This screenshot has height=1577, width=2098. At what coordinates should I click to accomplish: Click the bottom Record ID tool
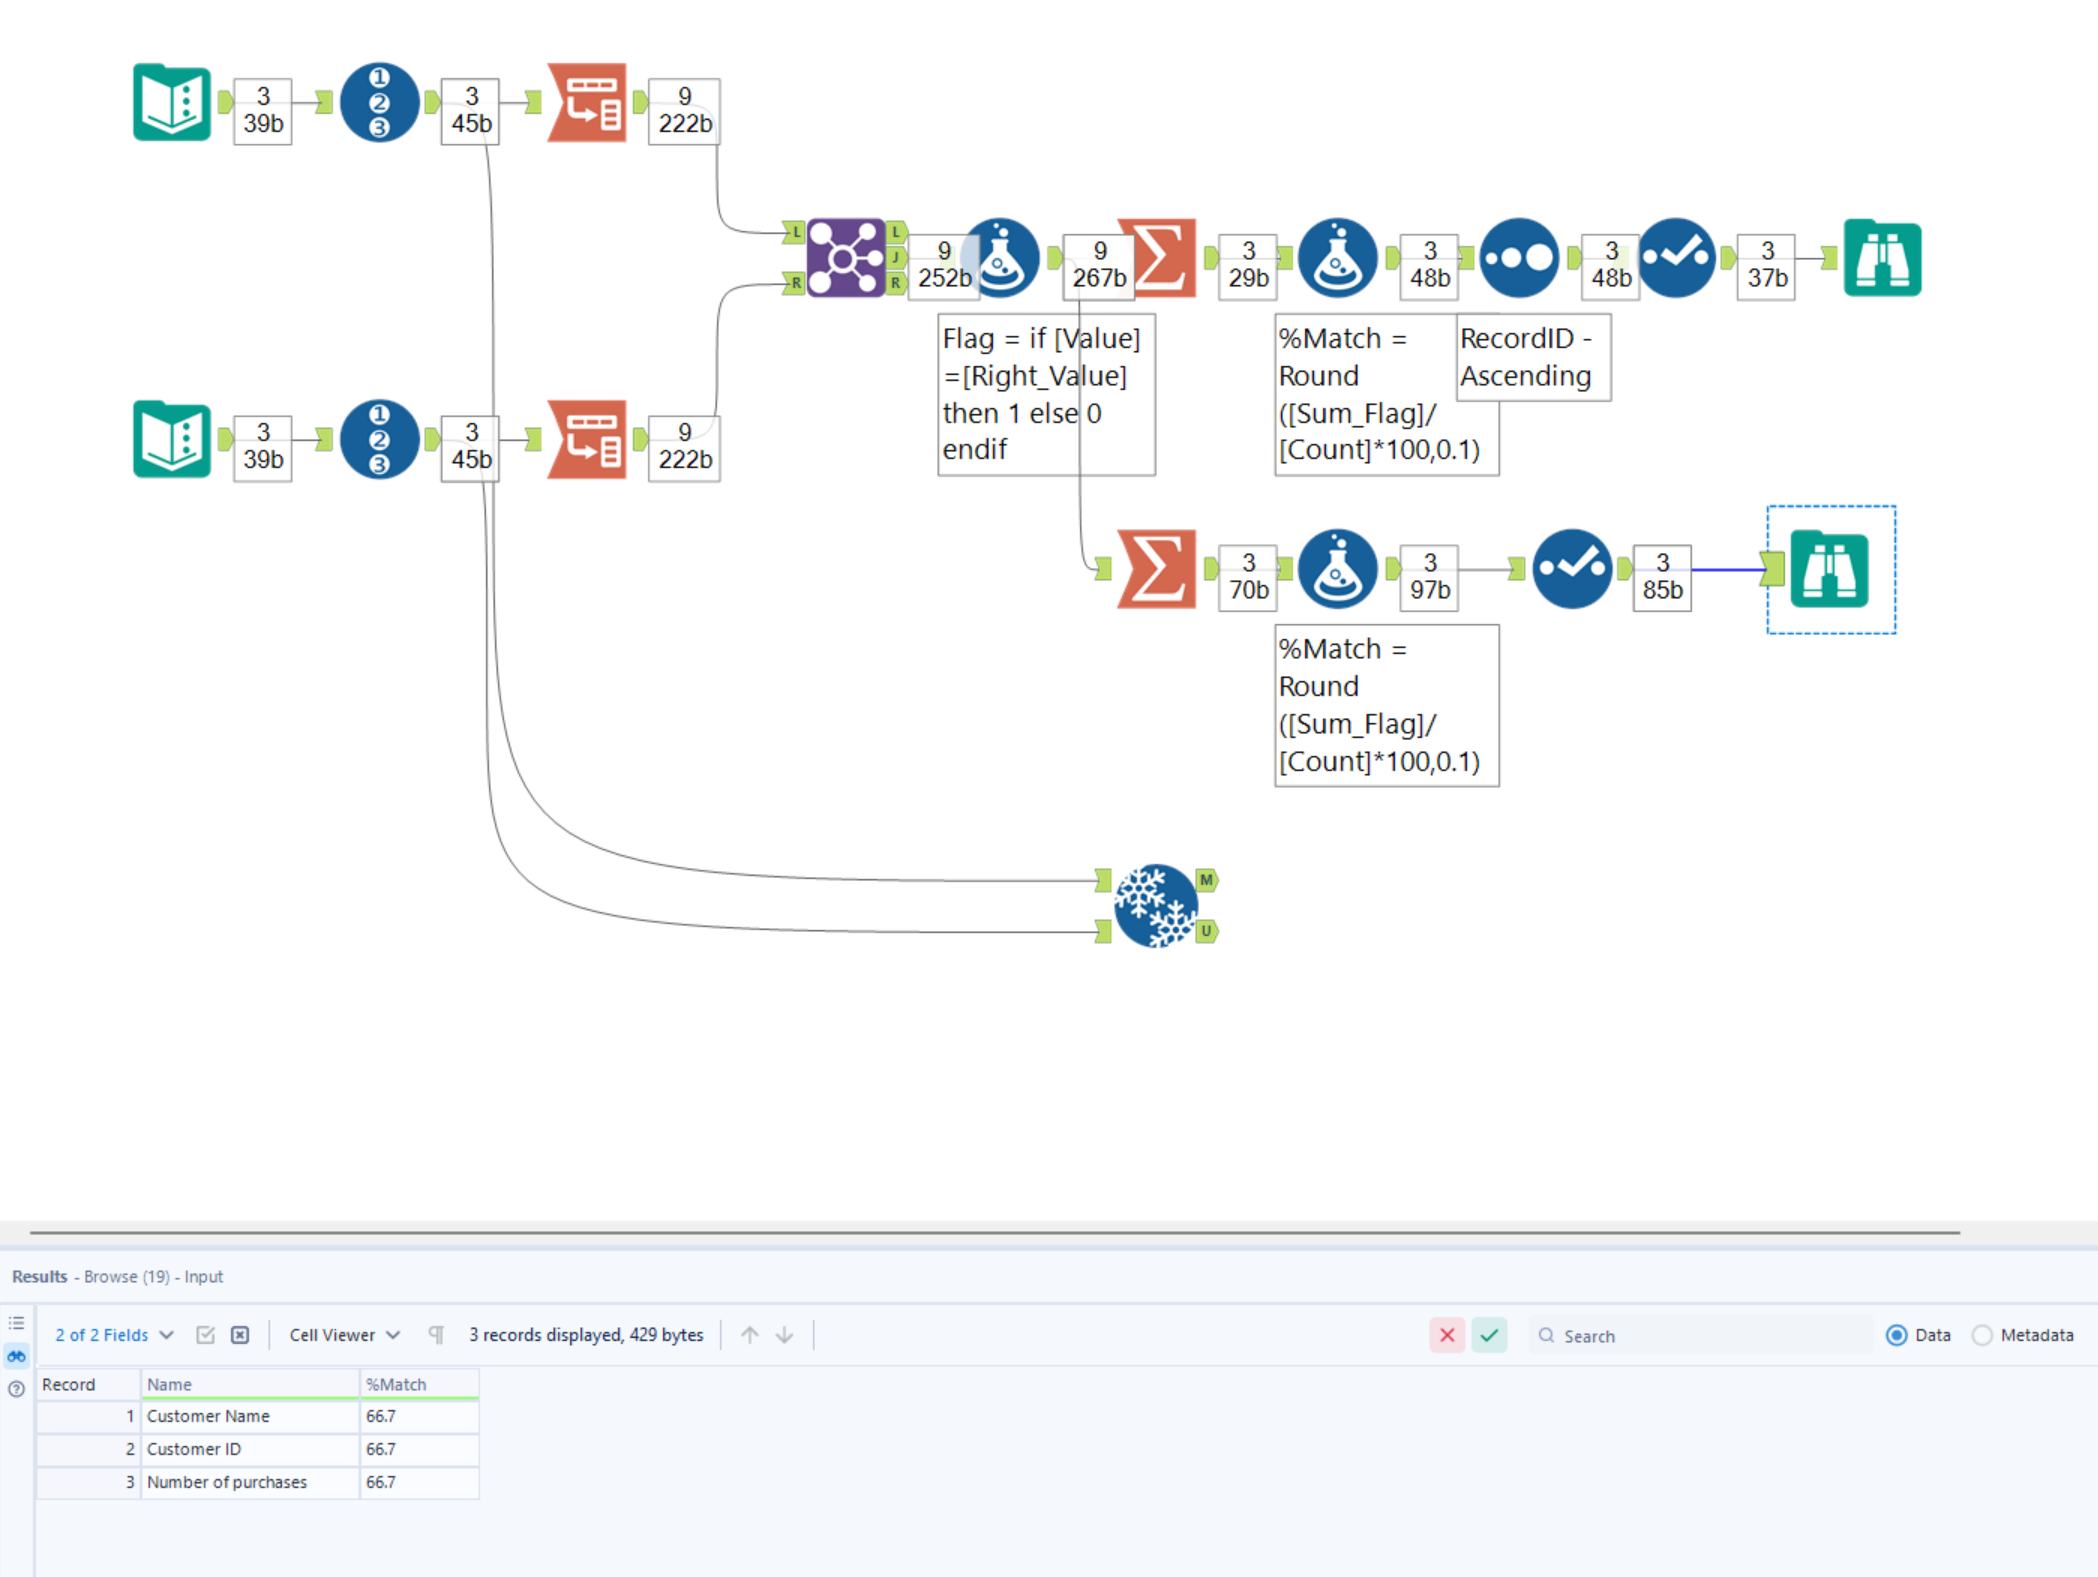point(379,439)
